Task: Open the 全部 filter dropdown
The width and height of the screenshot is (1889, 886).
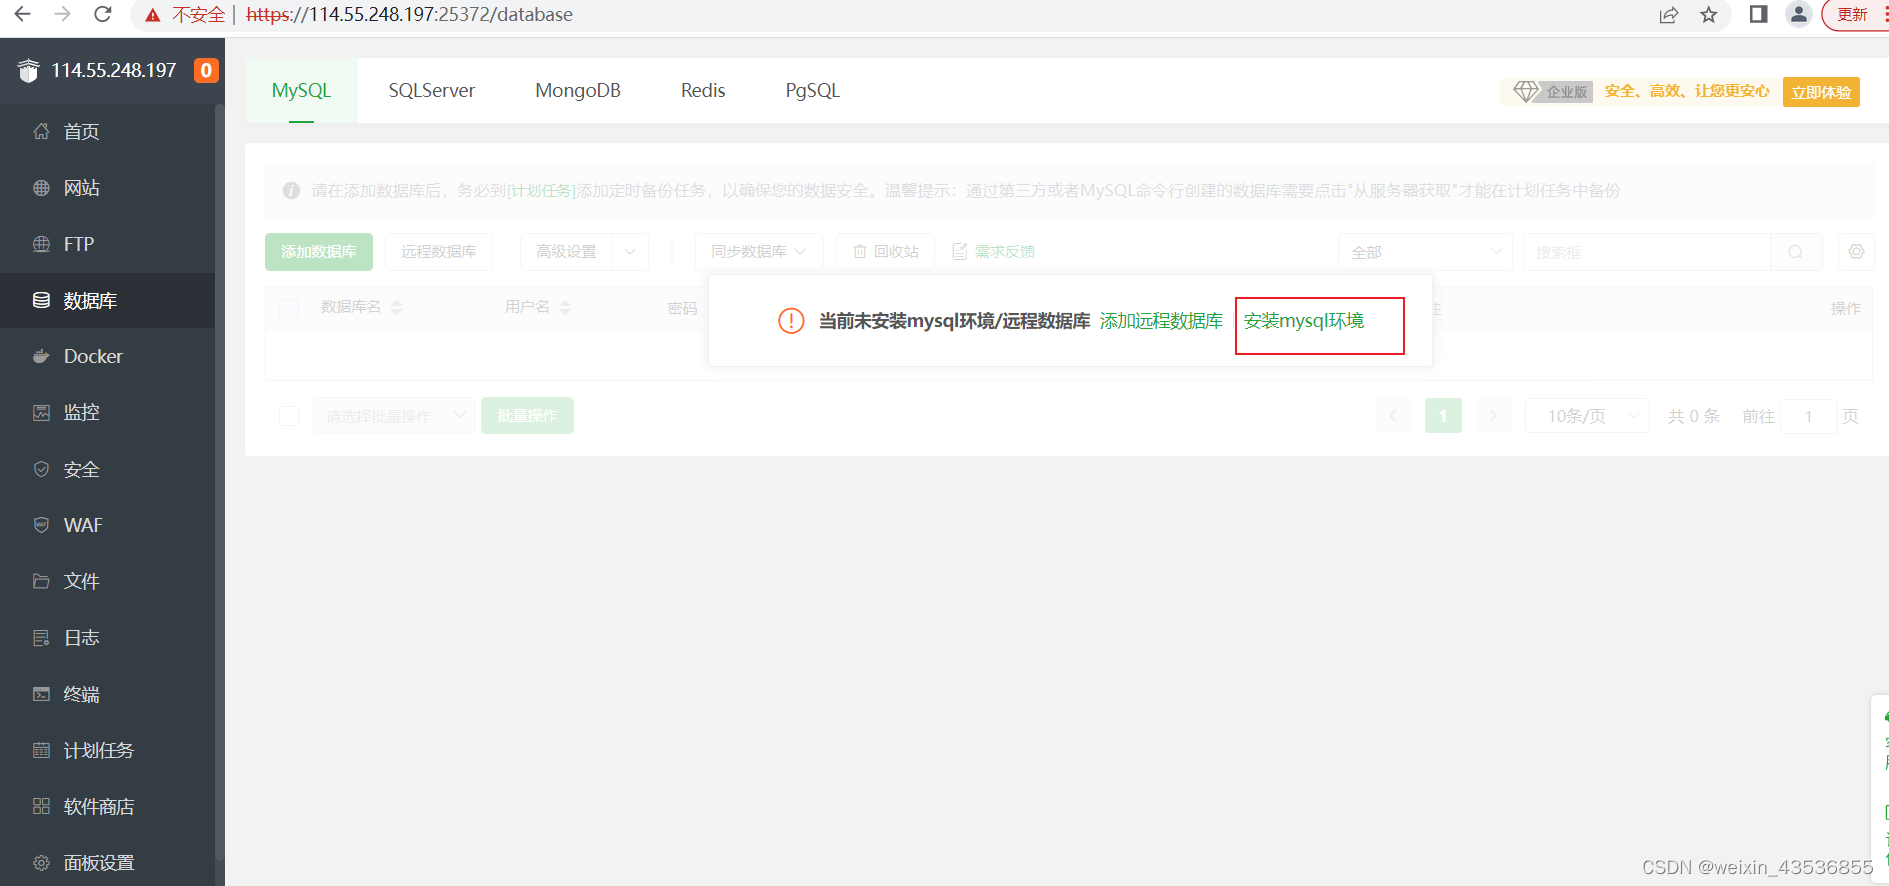Action: coord(1426,252)
